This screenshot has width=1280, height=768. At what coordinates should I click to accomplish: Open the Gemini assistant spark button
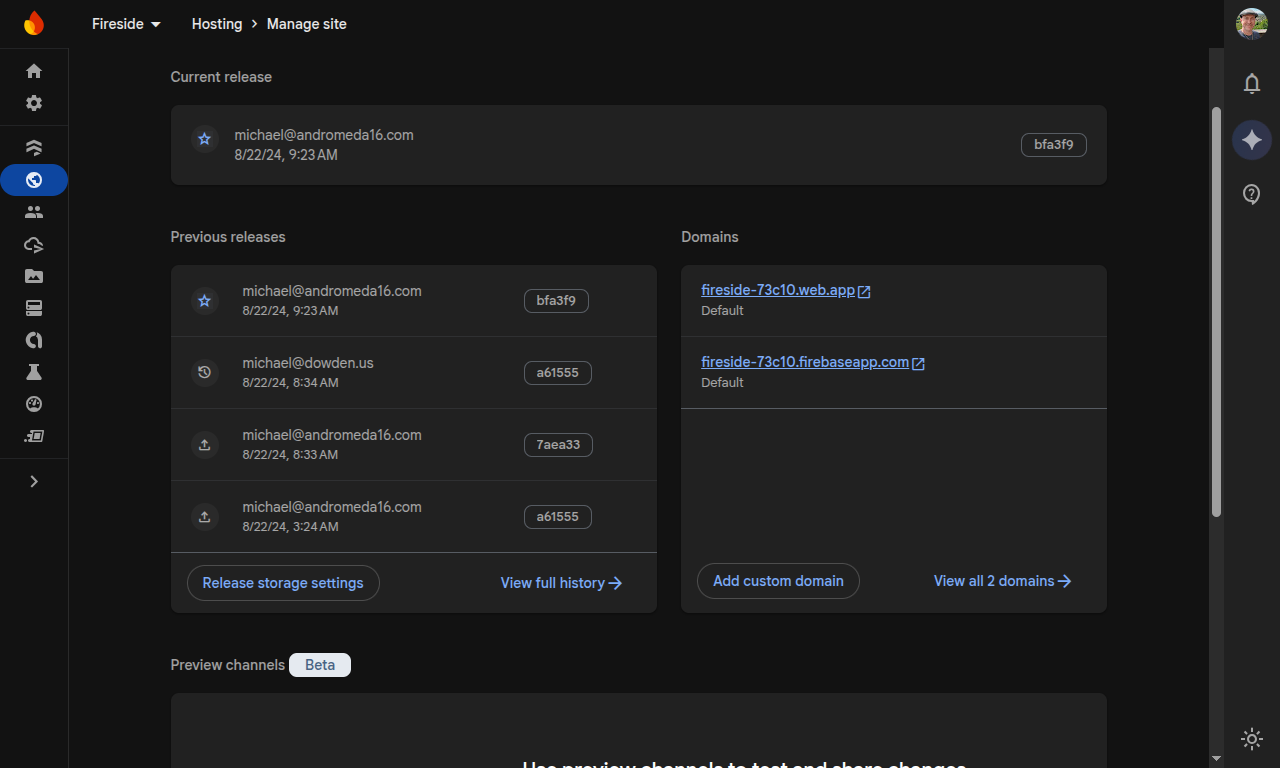[x=1251, y=140]
